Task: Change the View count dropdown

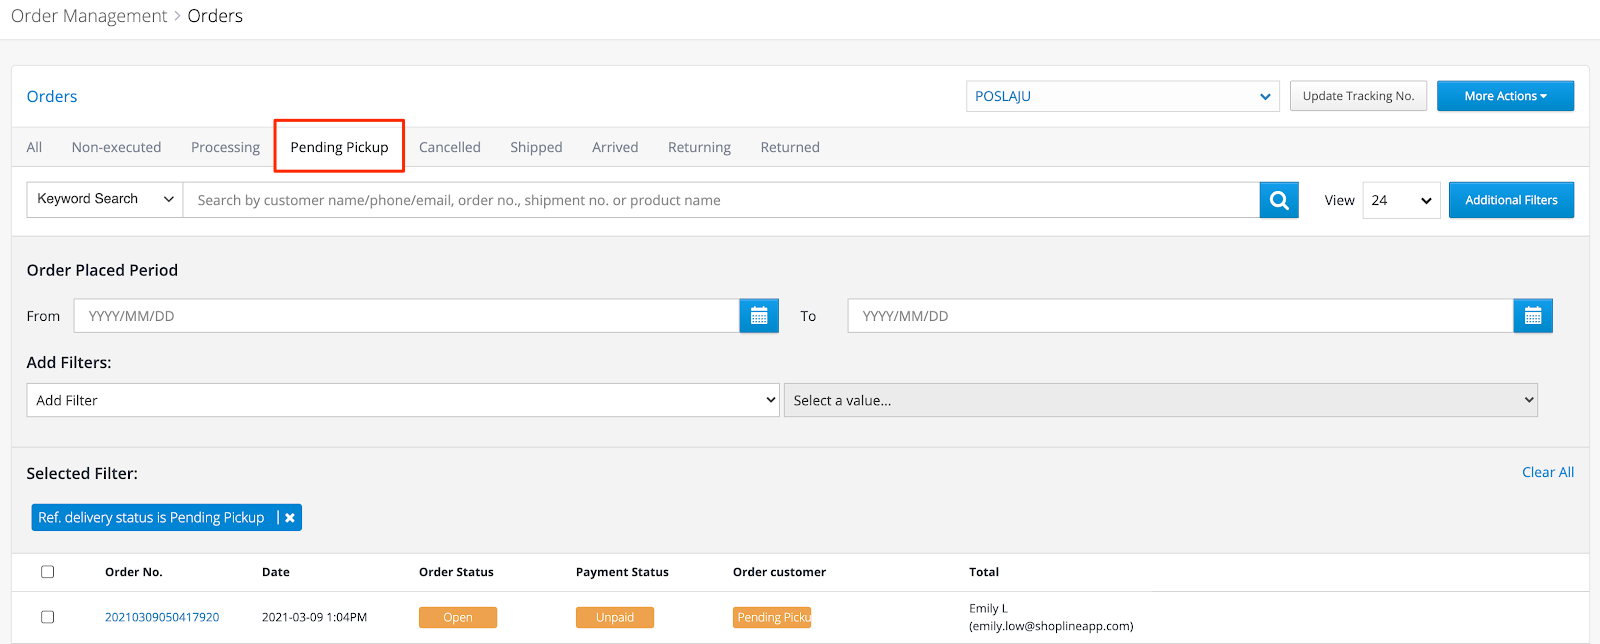Action: pyautogui.click(x=1402, y=200)
